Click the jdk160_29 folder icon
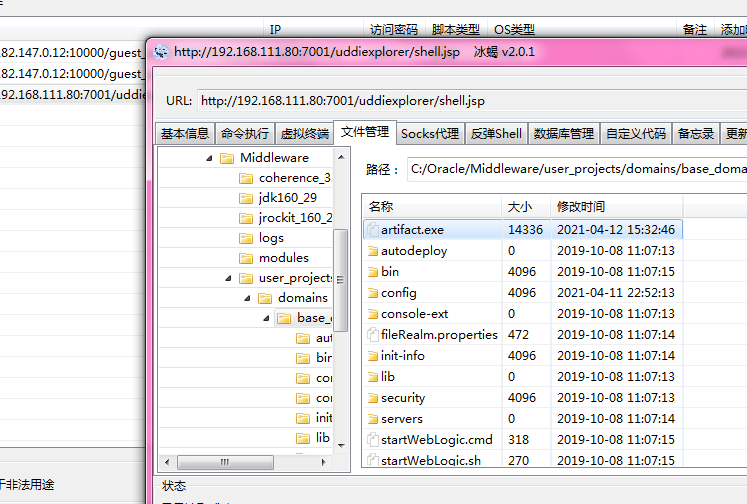Image resolution: width=747 pixels, height=504 pixels. pos(246,198)
